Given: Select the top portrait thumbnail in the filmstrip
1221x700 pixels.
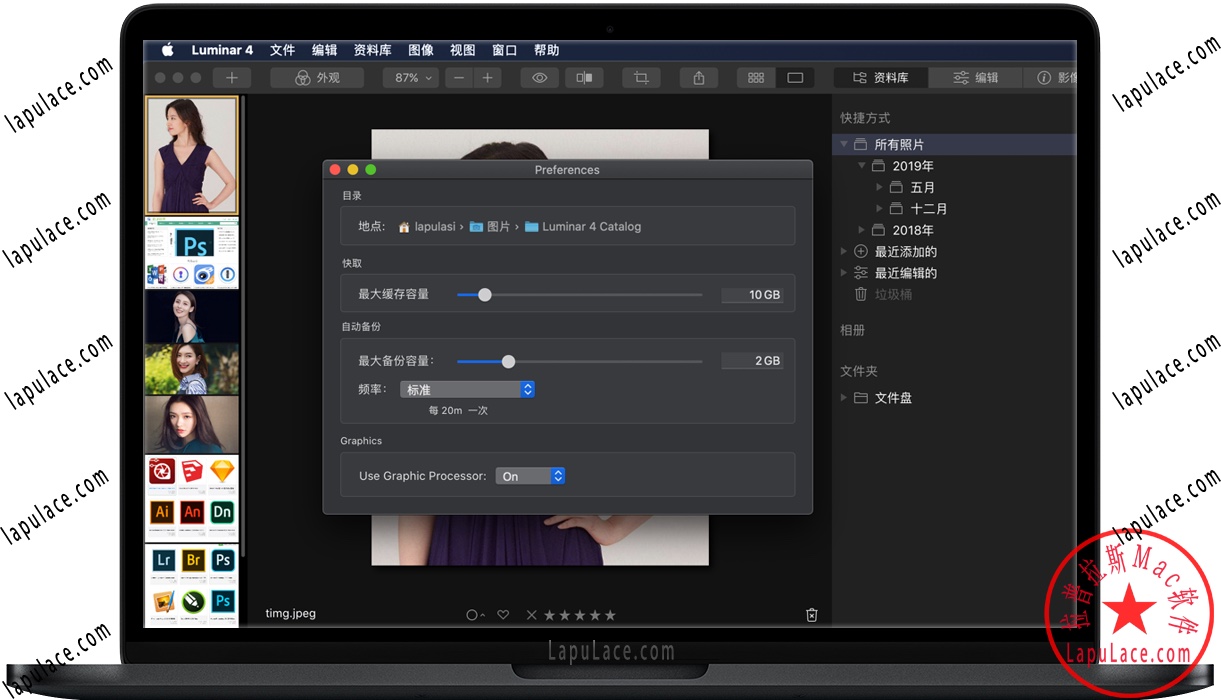Looking at the screenshot, I should (191, 154).
